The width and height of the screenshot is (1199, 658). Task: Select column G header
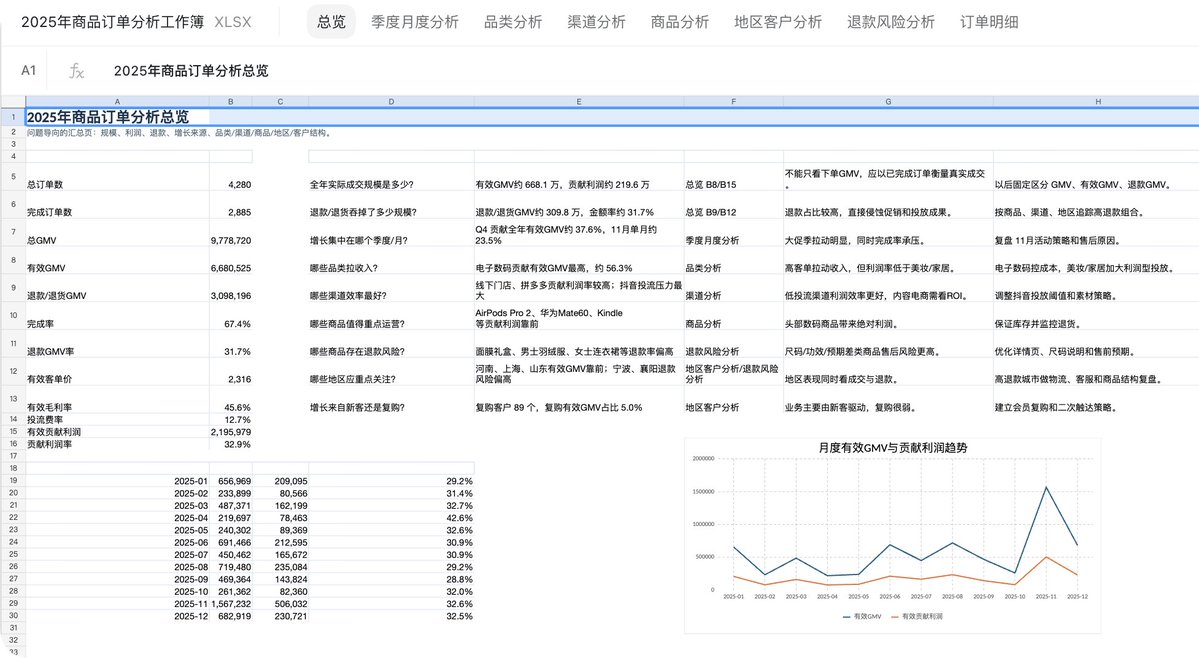(888, 102)
